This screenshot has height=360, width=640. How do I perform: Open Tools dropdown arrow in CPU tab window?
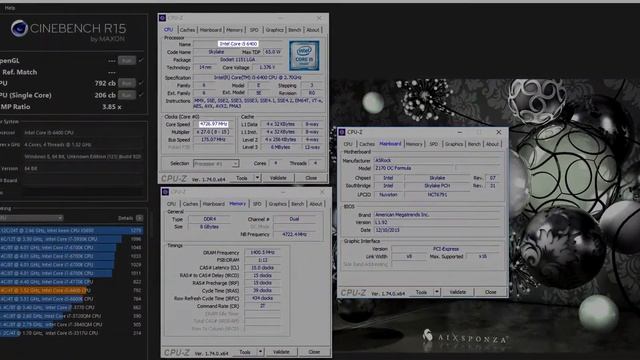pyautogui.click(x=258, y=178)
